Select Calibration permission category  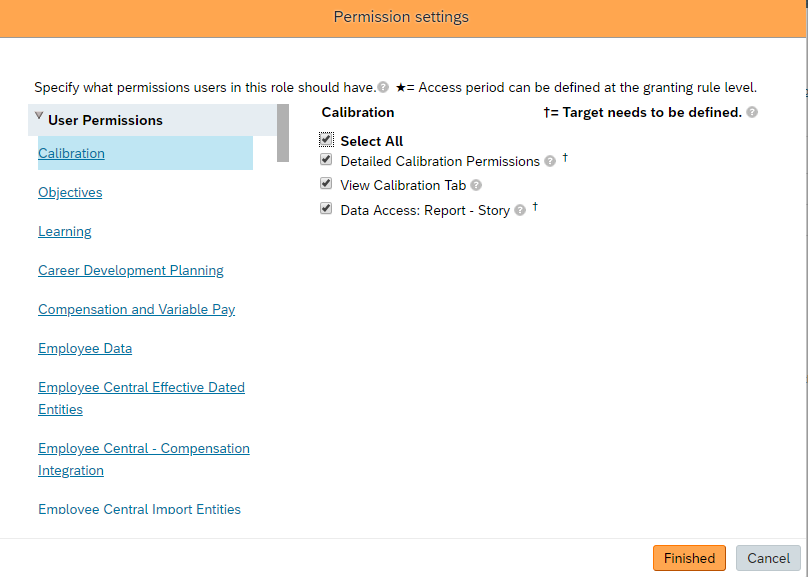[71, 153]
